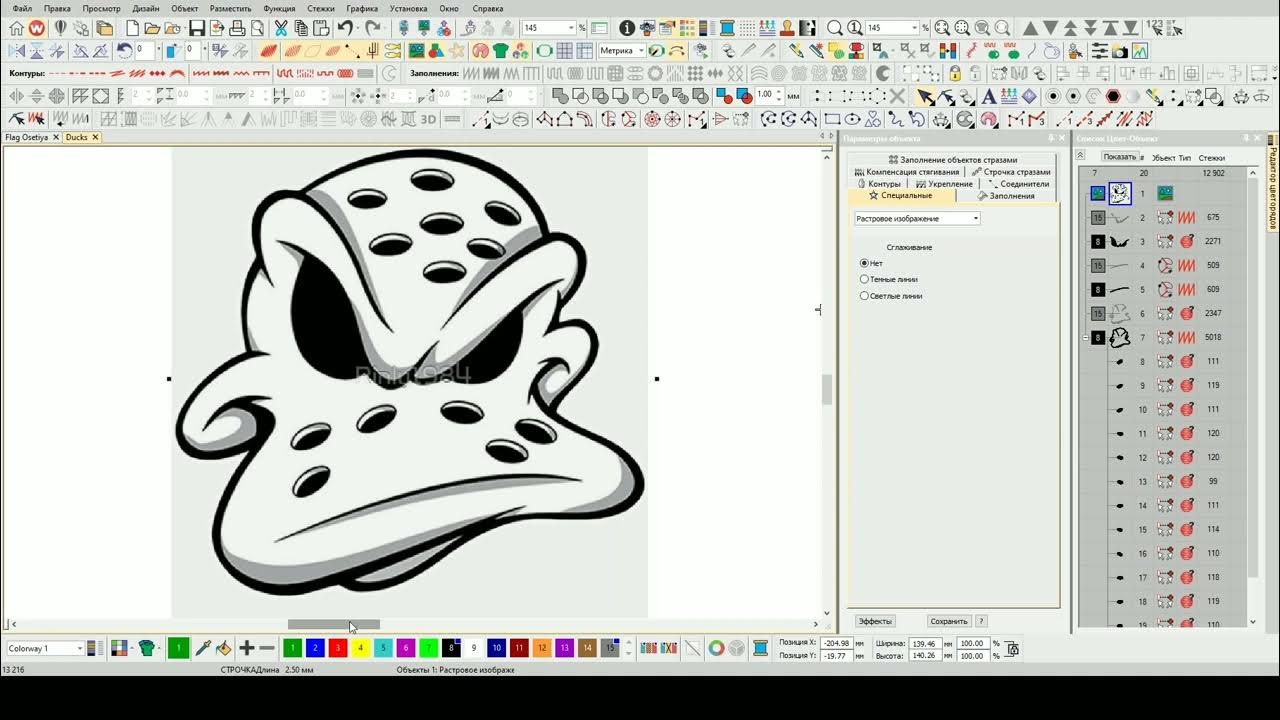Save the design with the floppy disk icon
Viewport: 1280px width, 720px height.
click(x=197, y=28)
